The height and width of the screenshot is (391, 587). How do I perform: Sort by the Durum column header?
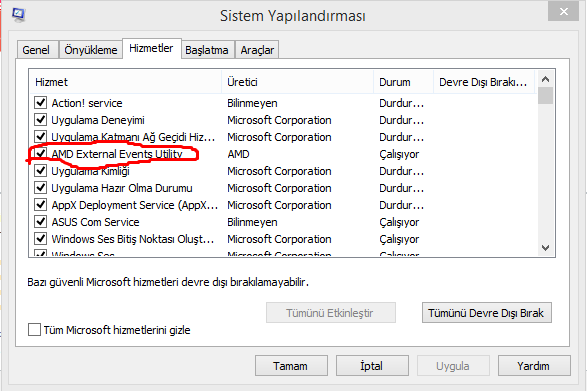(404, 82)
